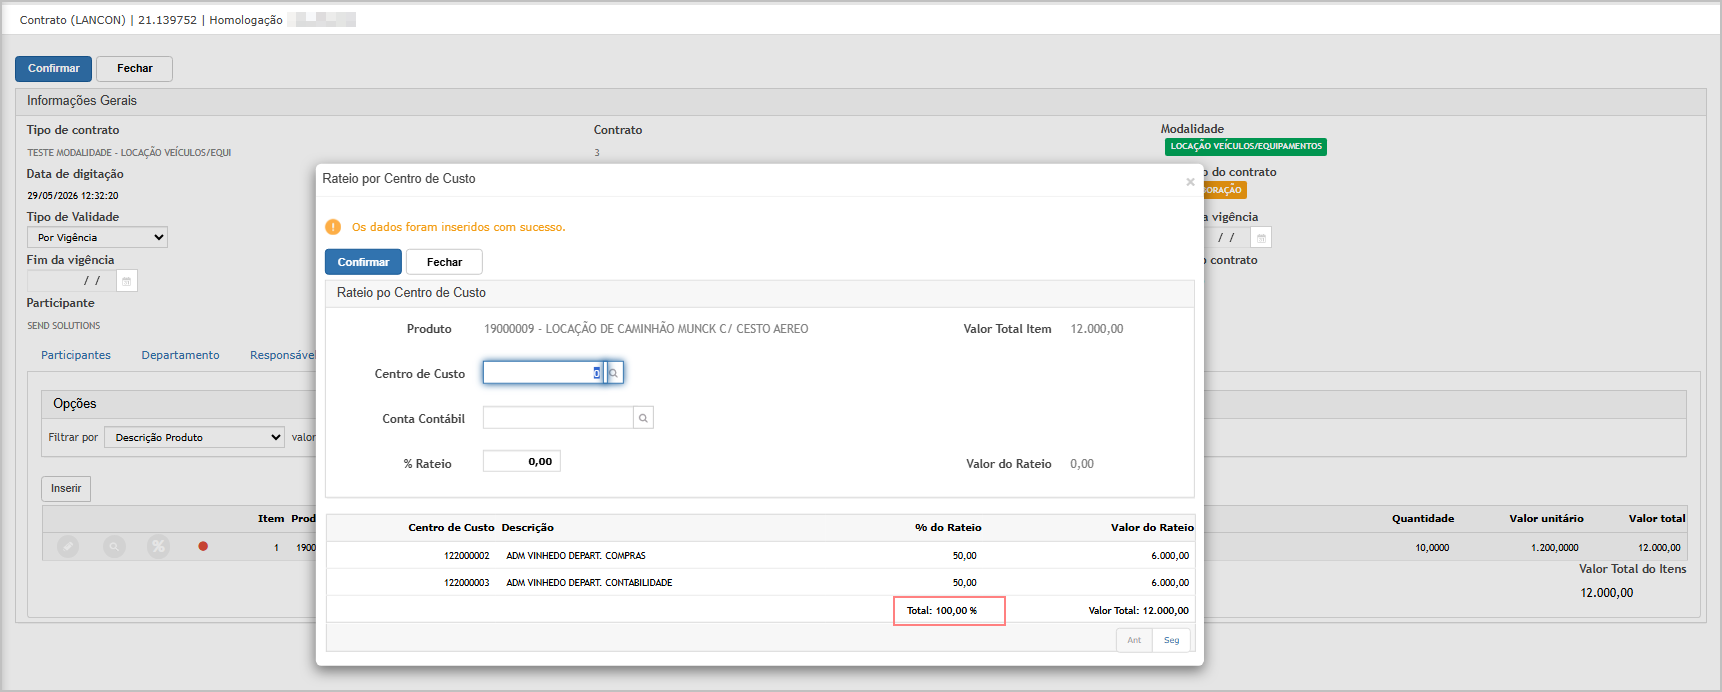Click Confirmar in the Rateio dialog
1722x692 pixels.
pos(363,262)
